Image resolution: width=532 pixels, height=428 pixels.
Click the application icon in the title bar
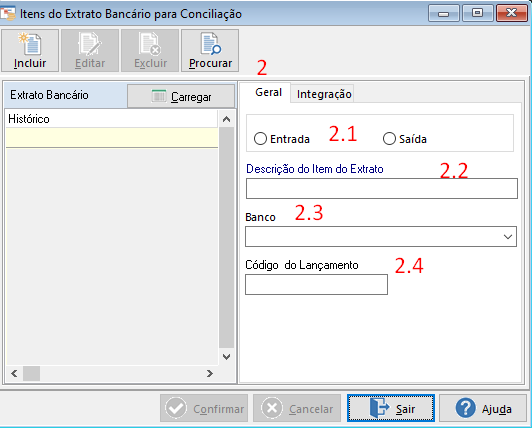tap(8, 13)
